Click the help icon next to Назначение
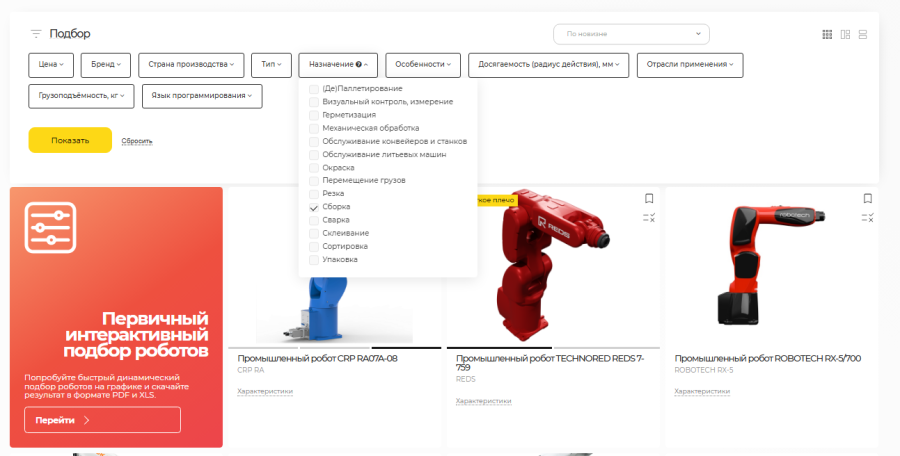The width and height of the screenshot is (900, 456). pyautogui.click(x=359, y=64)
